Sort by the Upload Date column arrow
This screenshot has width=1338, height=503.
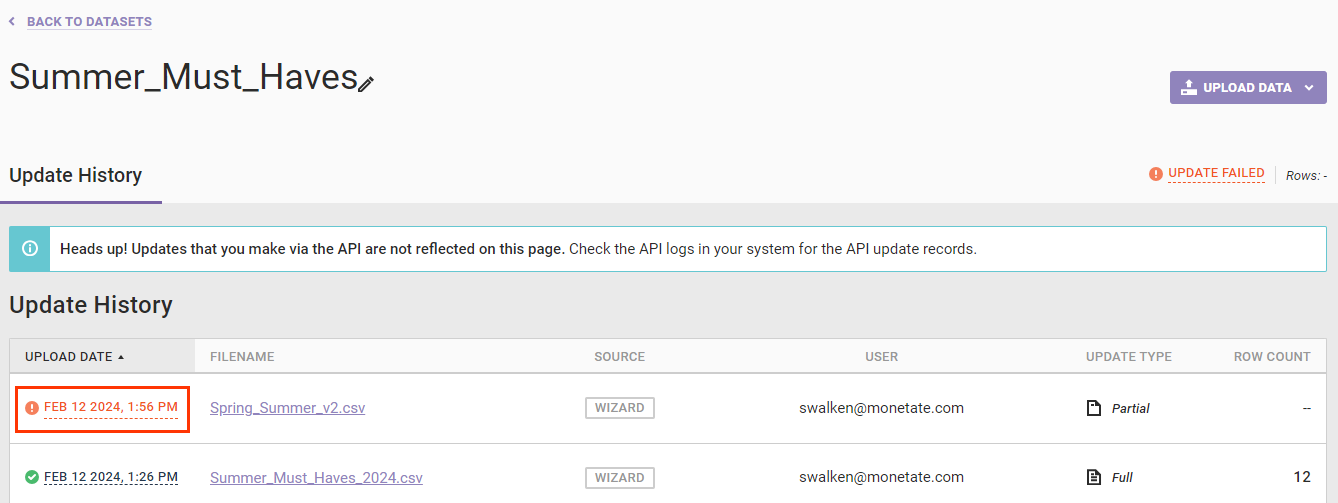click(x=121, y=357)
